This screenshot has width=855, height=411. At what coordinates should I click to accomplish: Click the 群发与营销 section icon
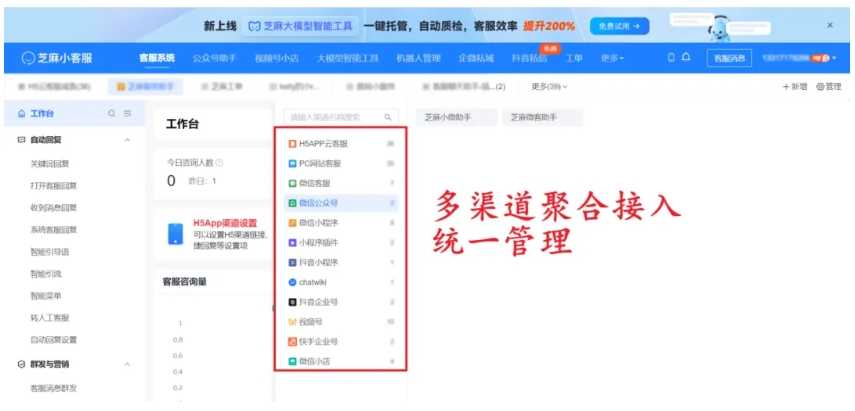click(x=21, y=364)
